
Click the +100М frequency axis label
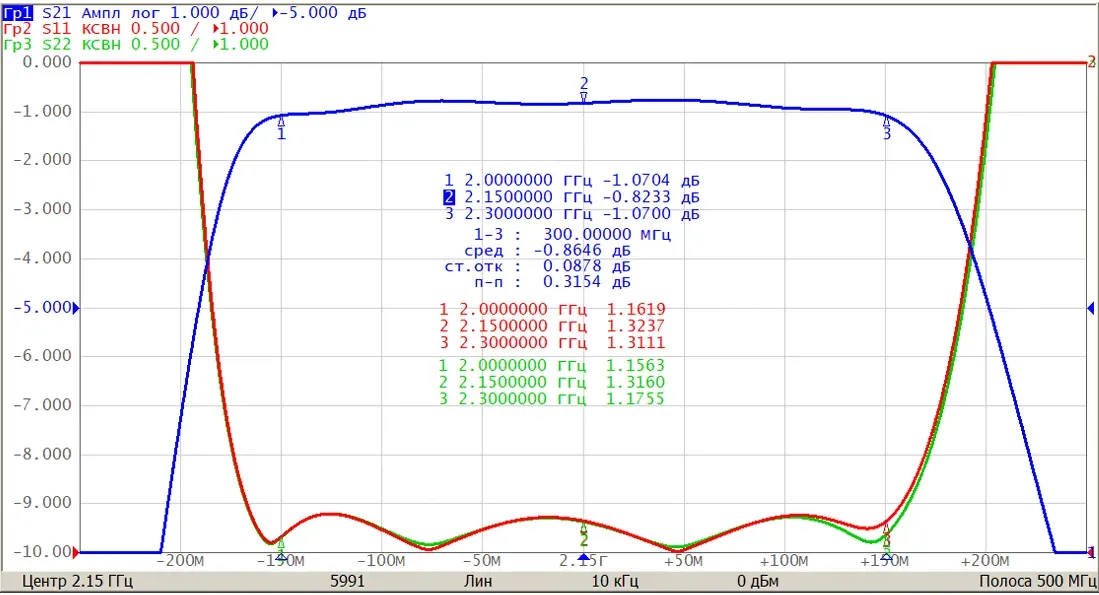pos(784,561)
